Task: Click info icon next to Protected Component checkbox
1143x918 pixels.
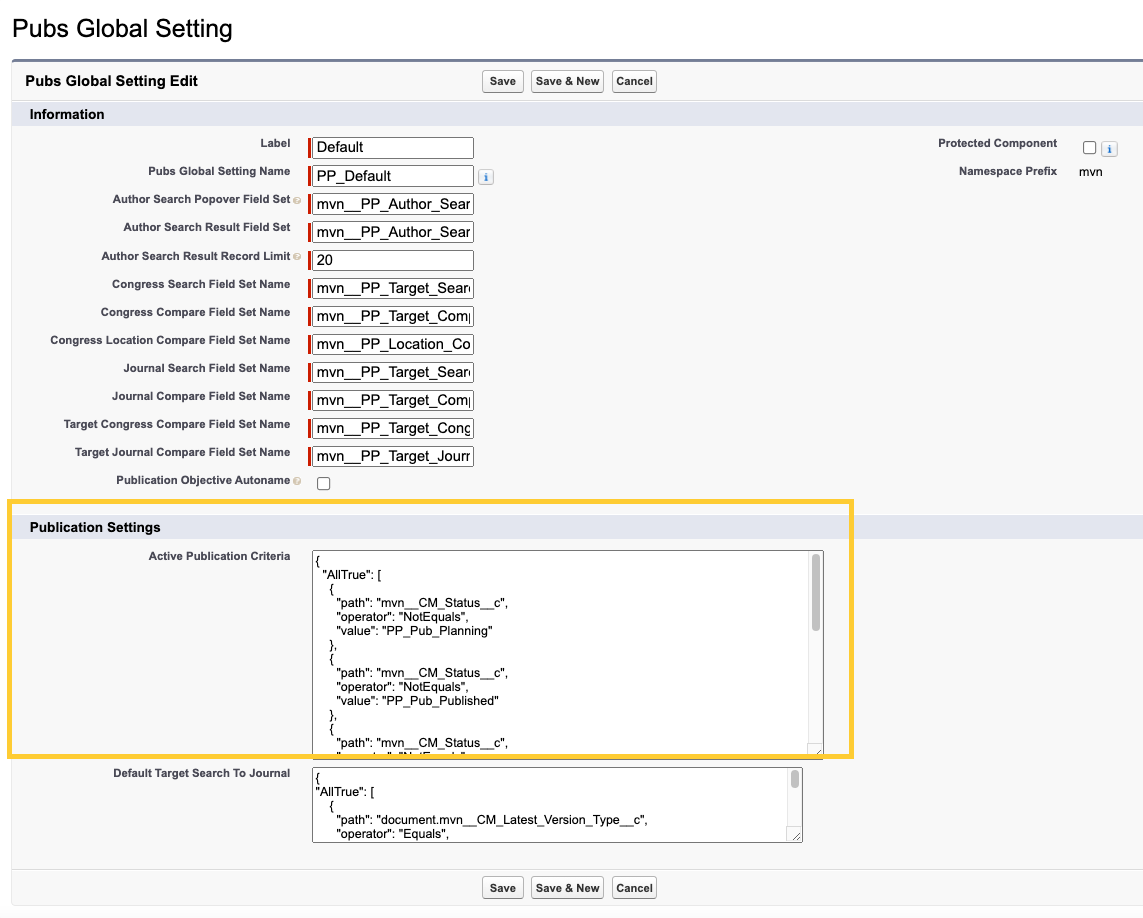Action: (x=1109, y=149)
